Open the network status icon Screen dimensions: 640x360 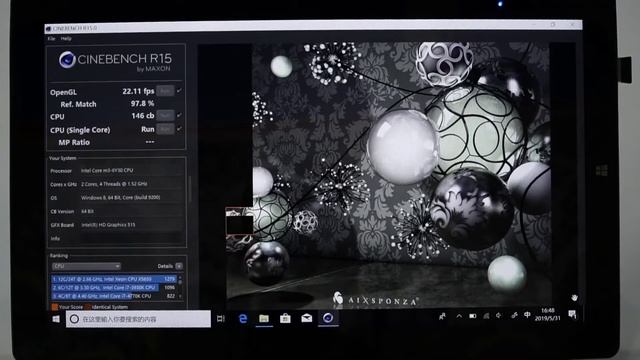pos(486,316)
